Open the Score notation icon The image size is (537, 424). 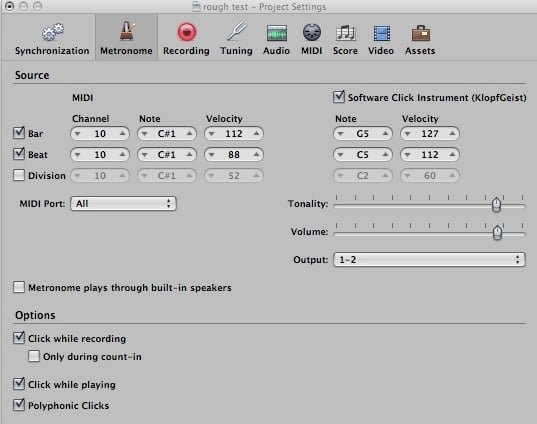coord(346,33)
